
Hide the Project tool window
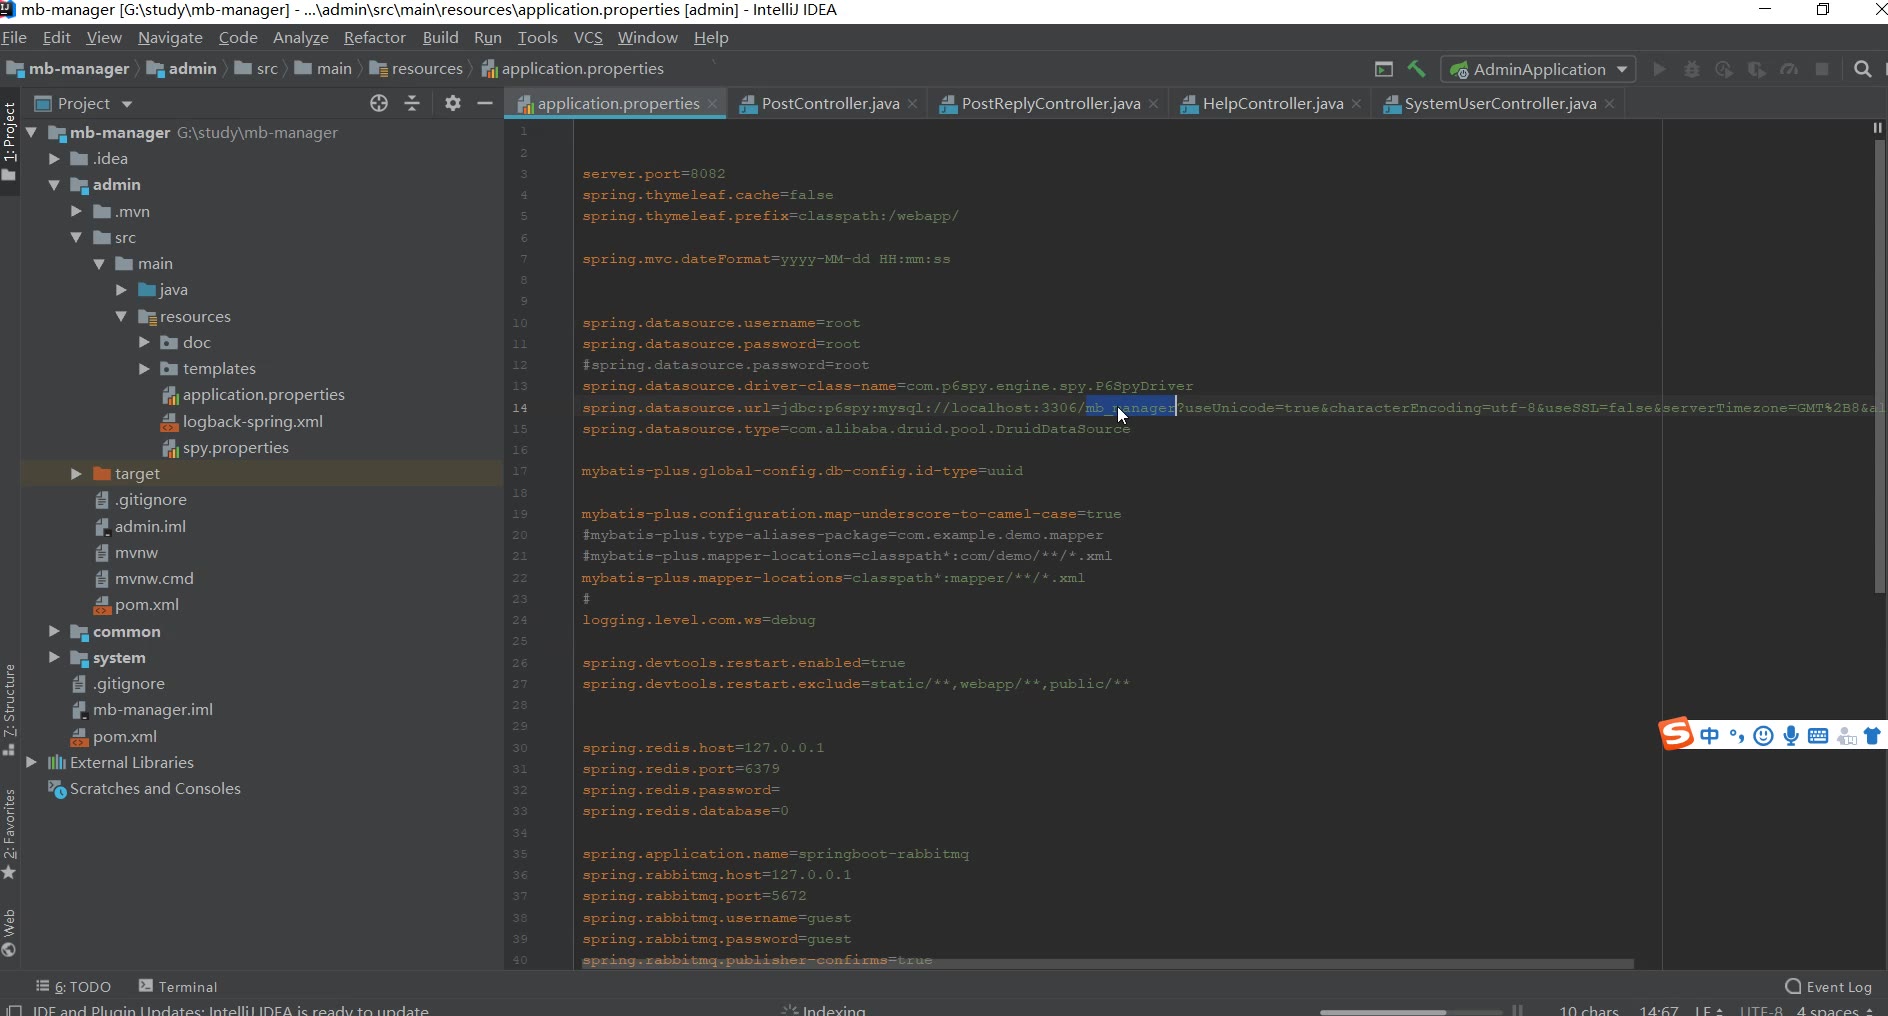[x=485, y=103]
